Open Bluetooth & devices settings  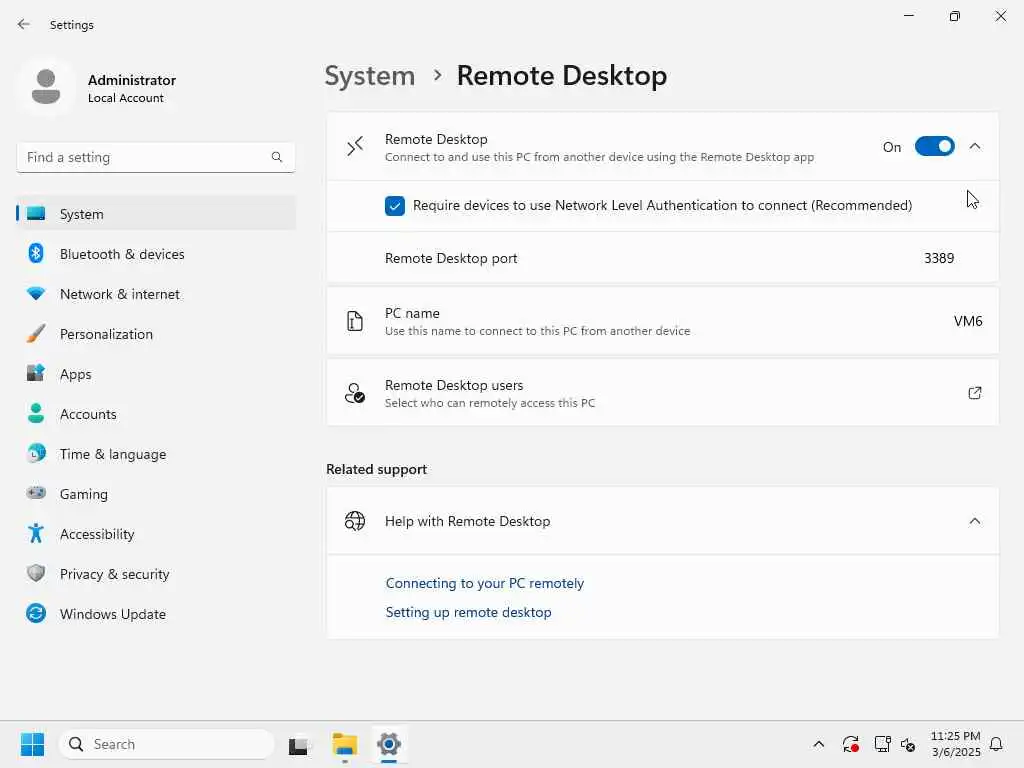tap(155, 254)
